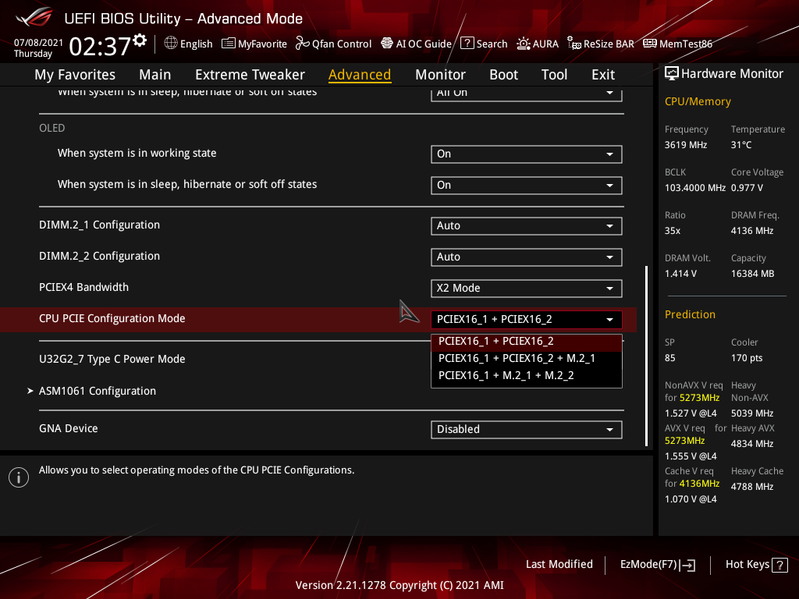The image size is (799, 599).
Task: Open the Extreme Tweaker tab
Action: pos(250,75)
